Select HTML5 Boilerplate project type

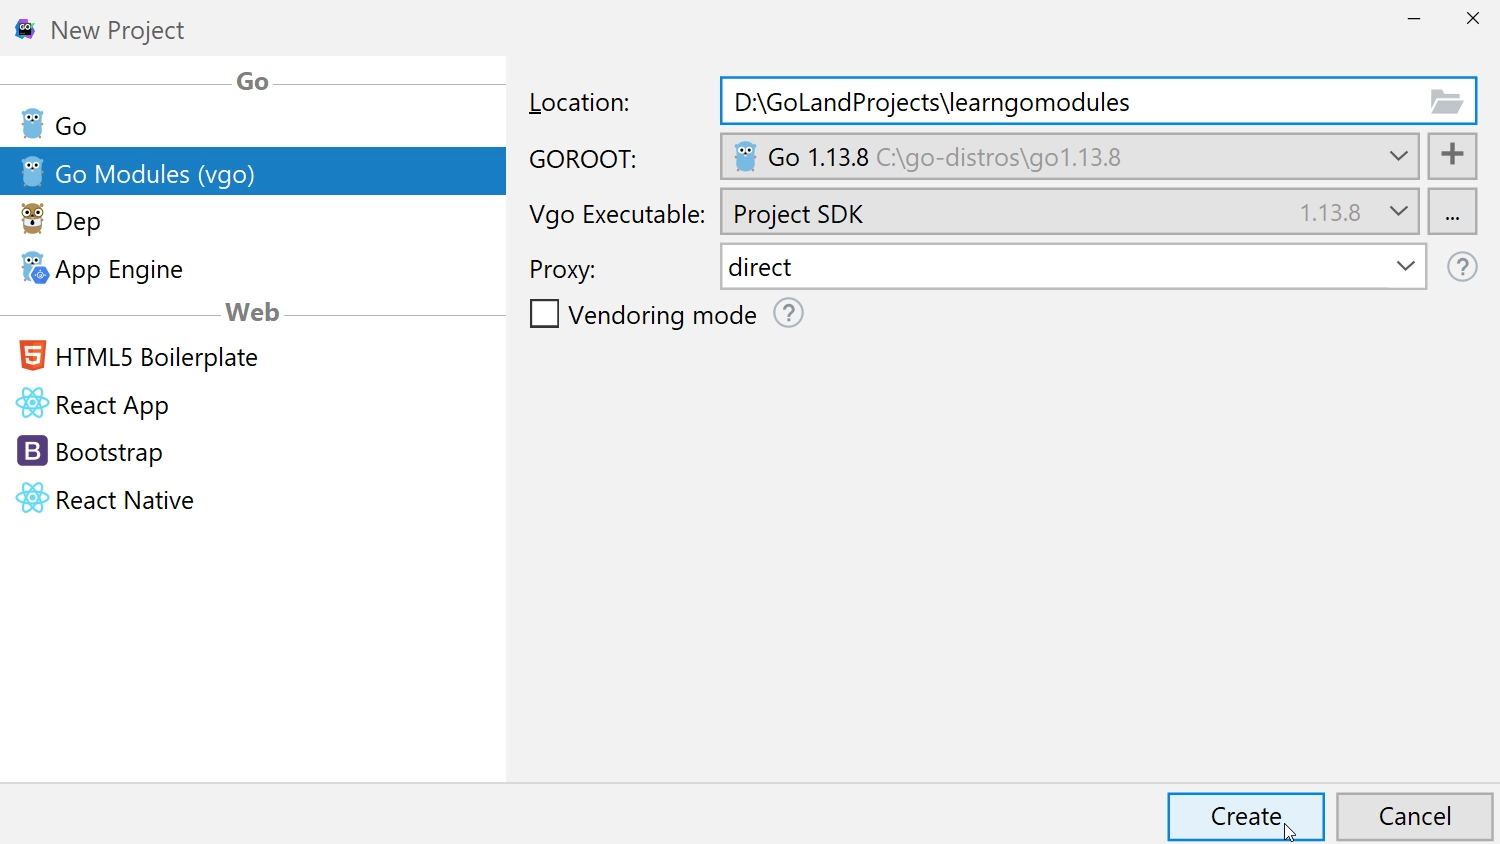tap(253, 356)
